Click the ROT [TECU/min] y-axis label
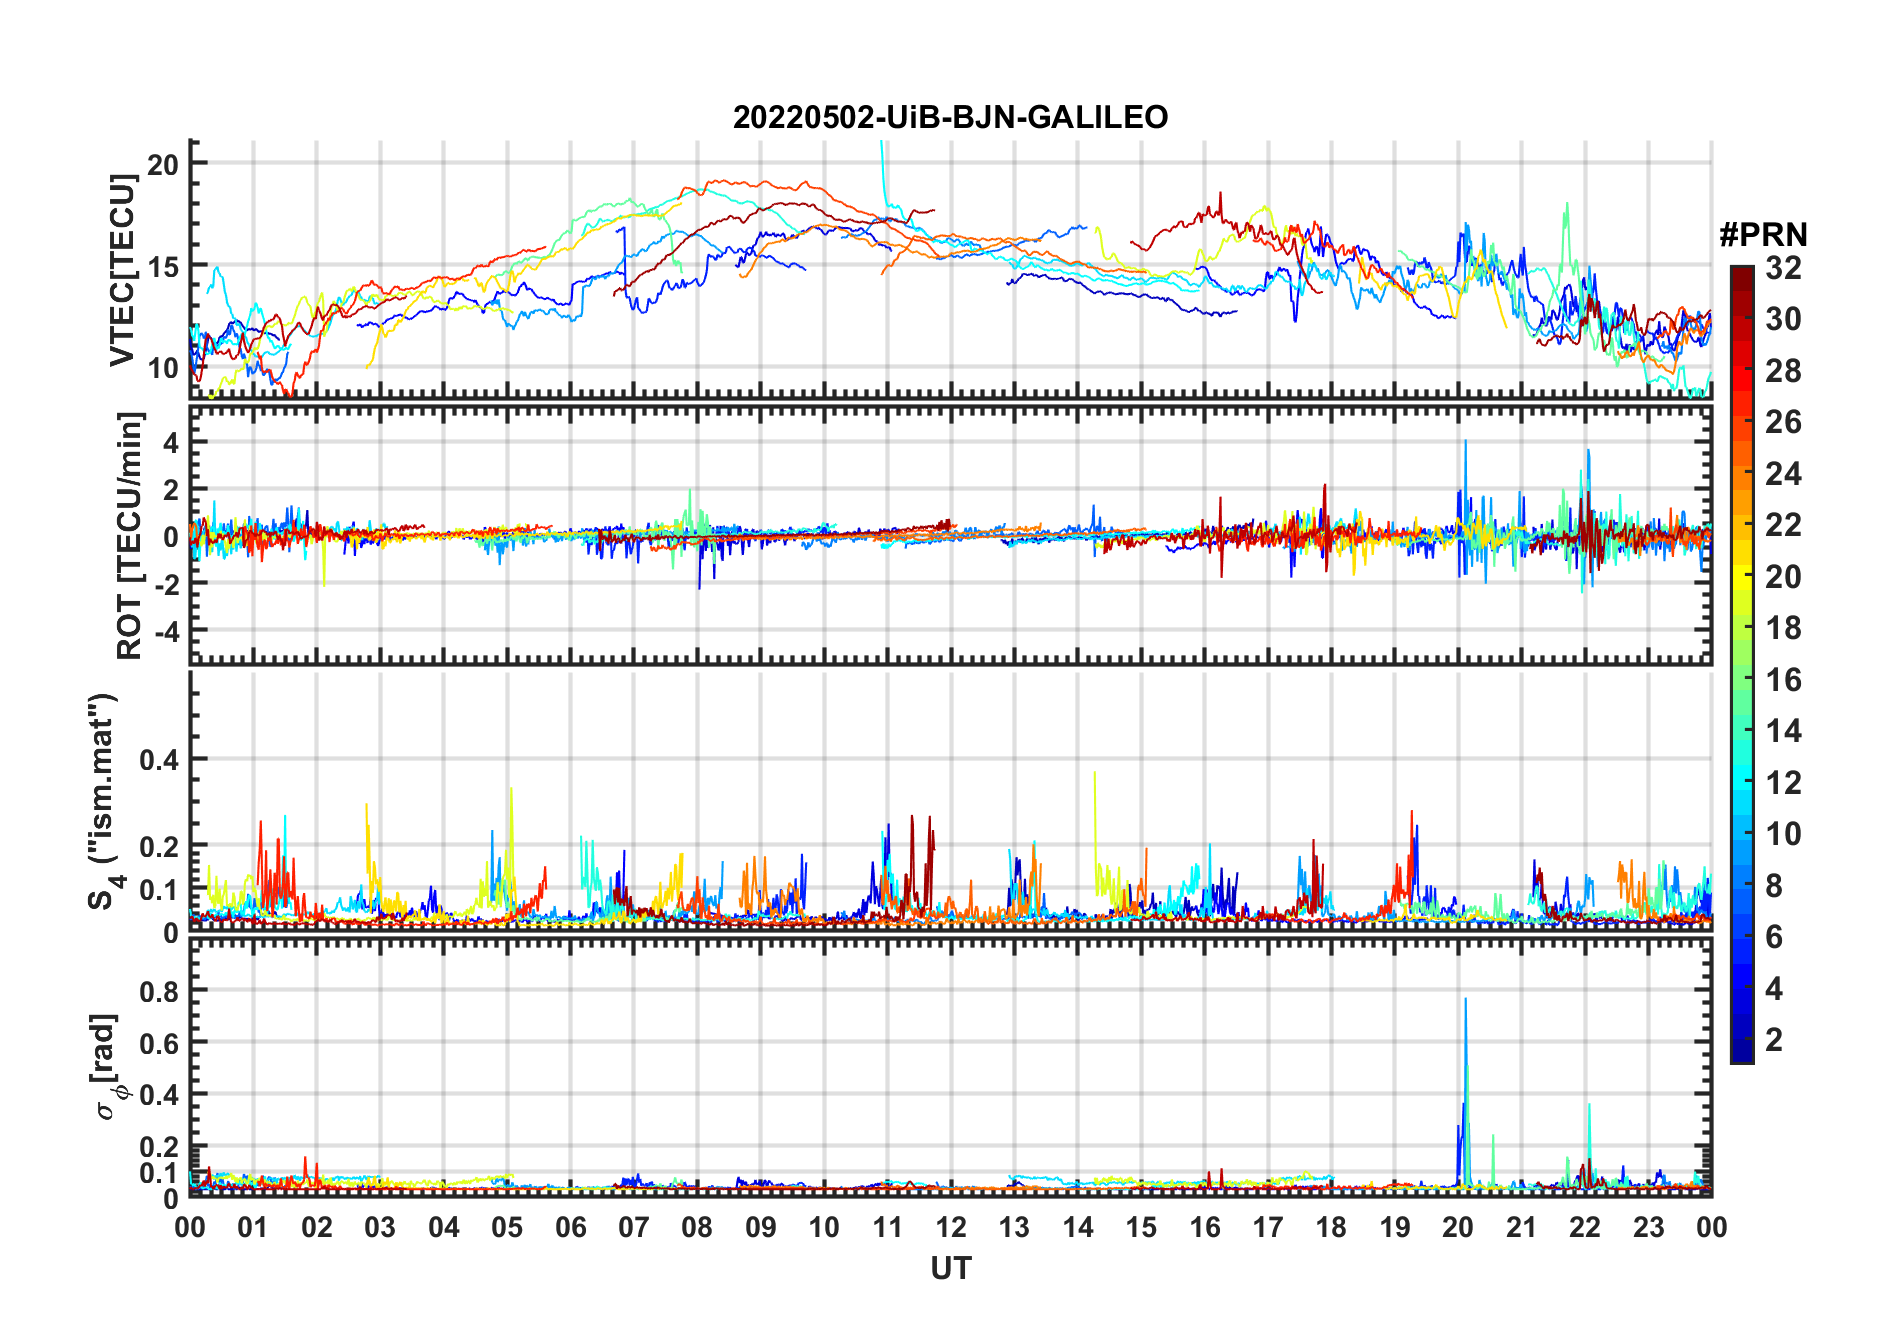This screenshot has width=1902, height=1330. click(x=129, y=535)
